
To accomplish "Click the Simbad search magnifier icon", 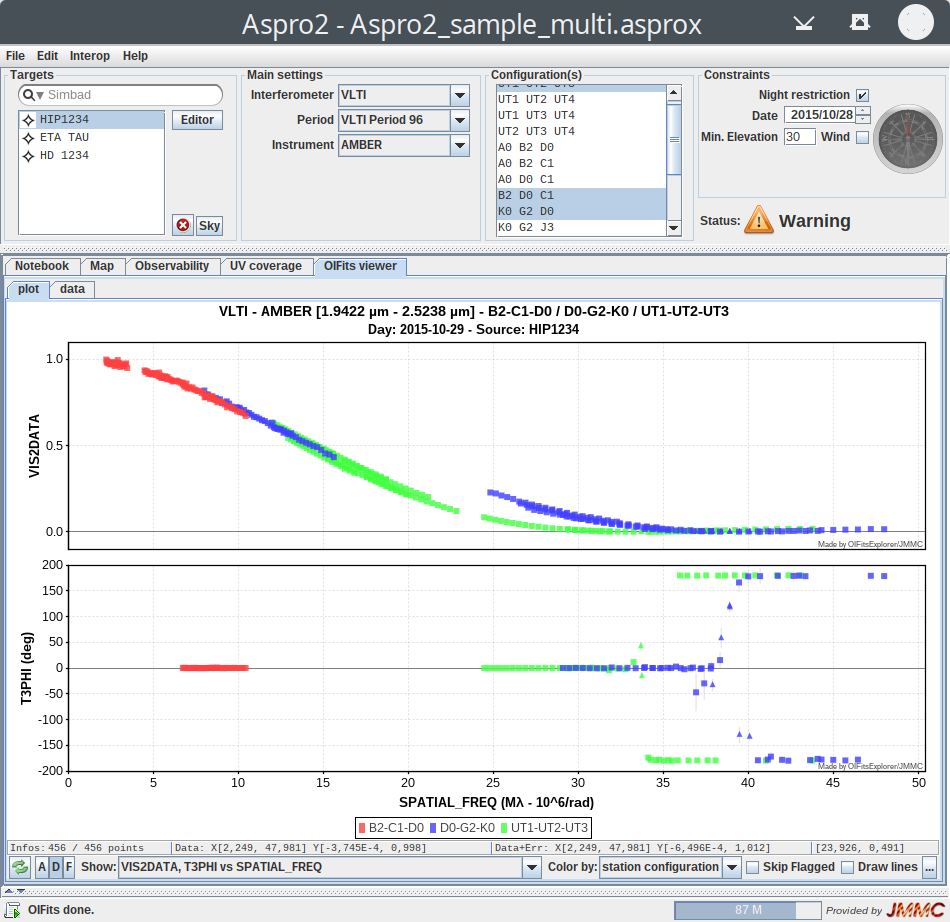I will [28, 95].
